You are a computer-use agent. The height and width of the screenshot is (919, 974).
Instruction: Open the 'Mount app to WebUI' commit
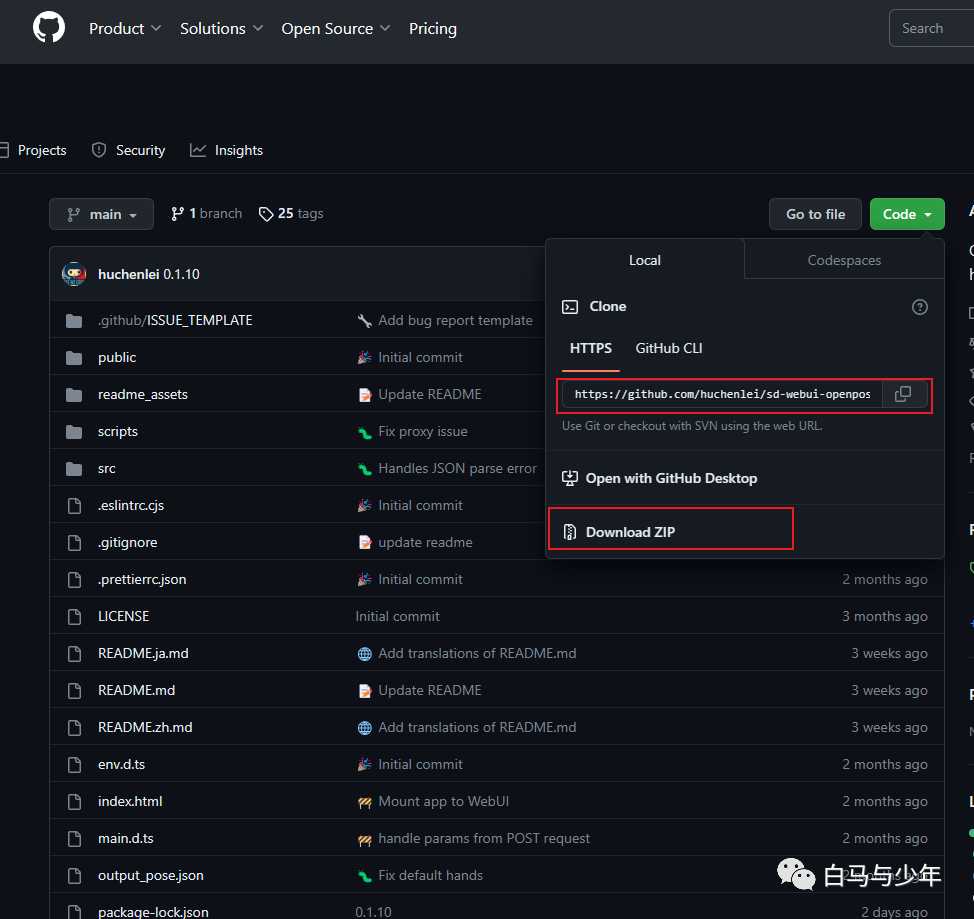[444, 802]
